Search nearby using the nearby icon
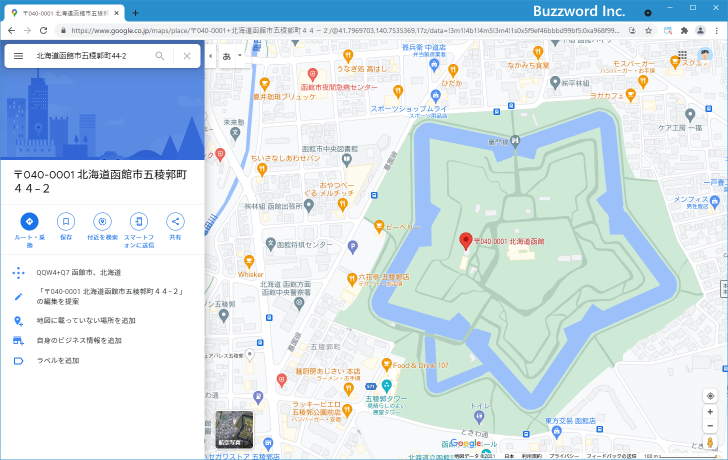 tap(102, 221)
